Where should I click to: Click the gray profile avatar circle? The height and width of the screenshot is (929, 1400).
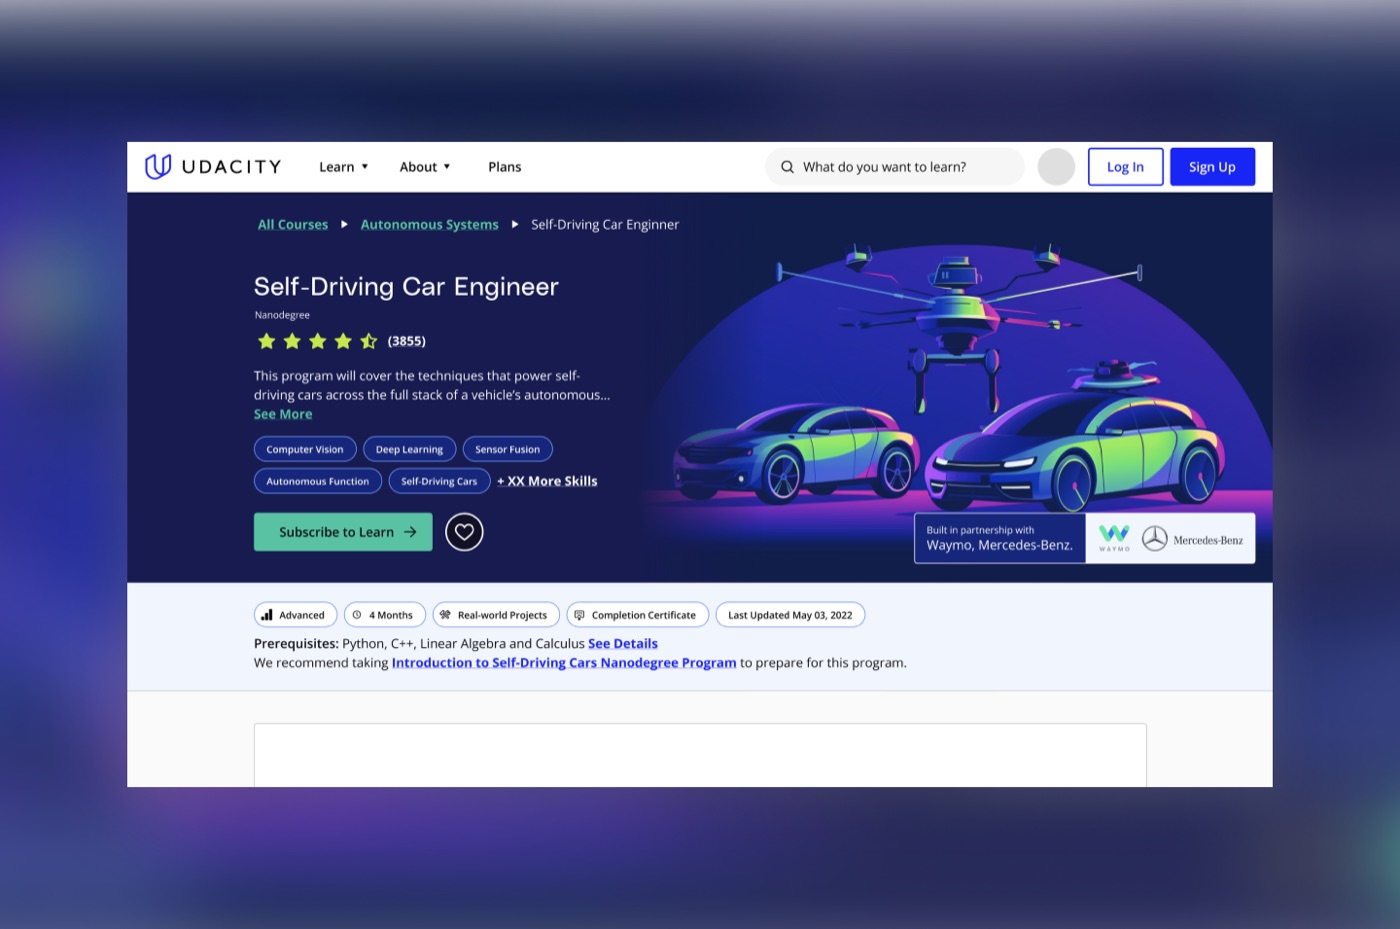[x=1056, y=167]
